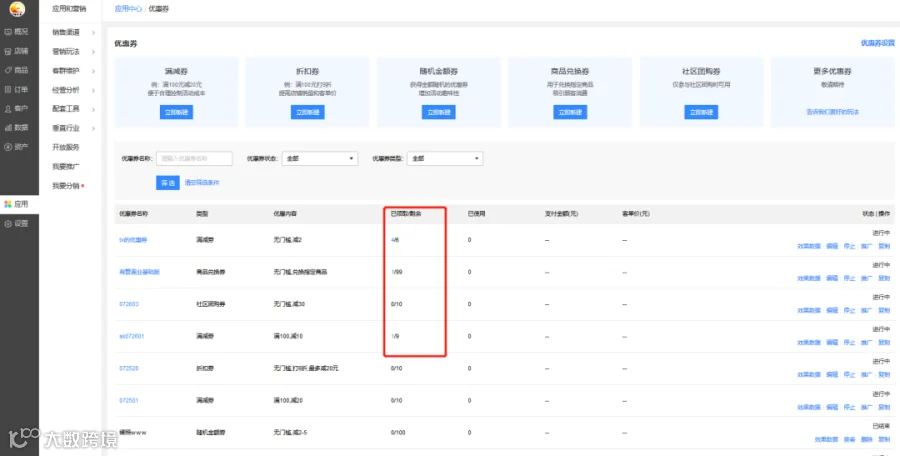Click 推广 in the sk072601 row
The image size is (900, 456).
coord(867,343)
